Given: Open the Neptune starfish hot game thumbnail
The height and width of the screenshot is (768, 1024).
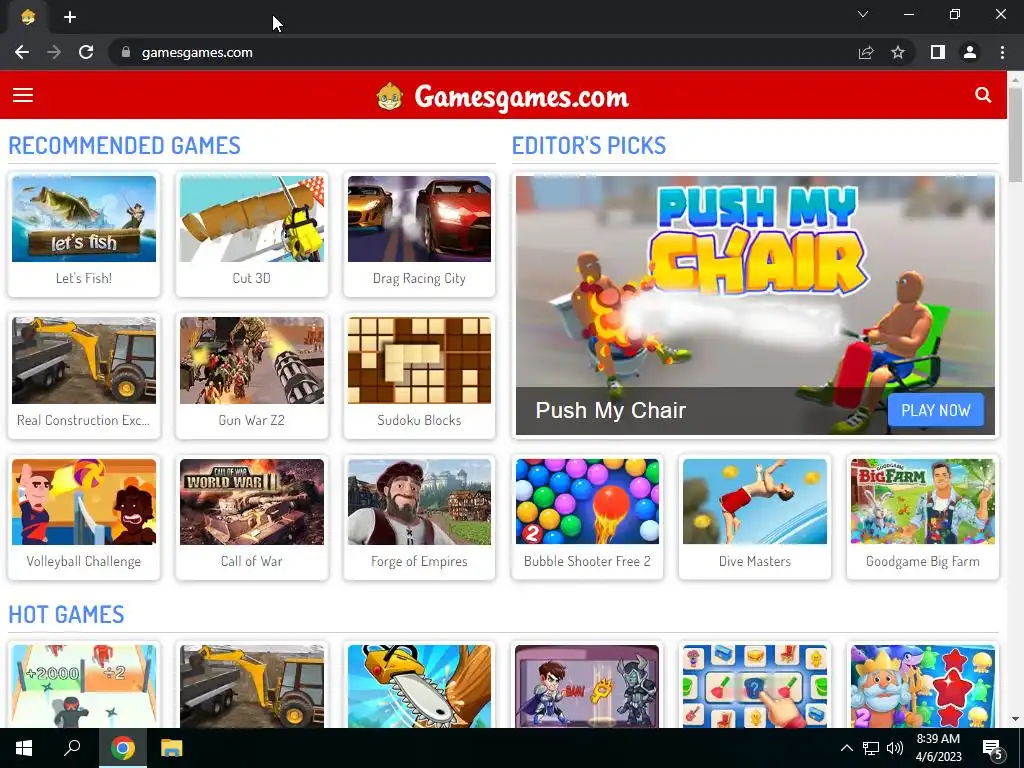Looking at the screenshot, I should pos(923,686).
